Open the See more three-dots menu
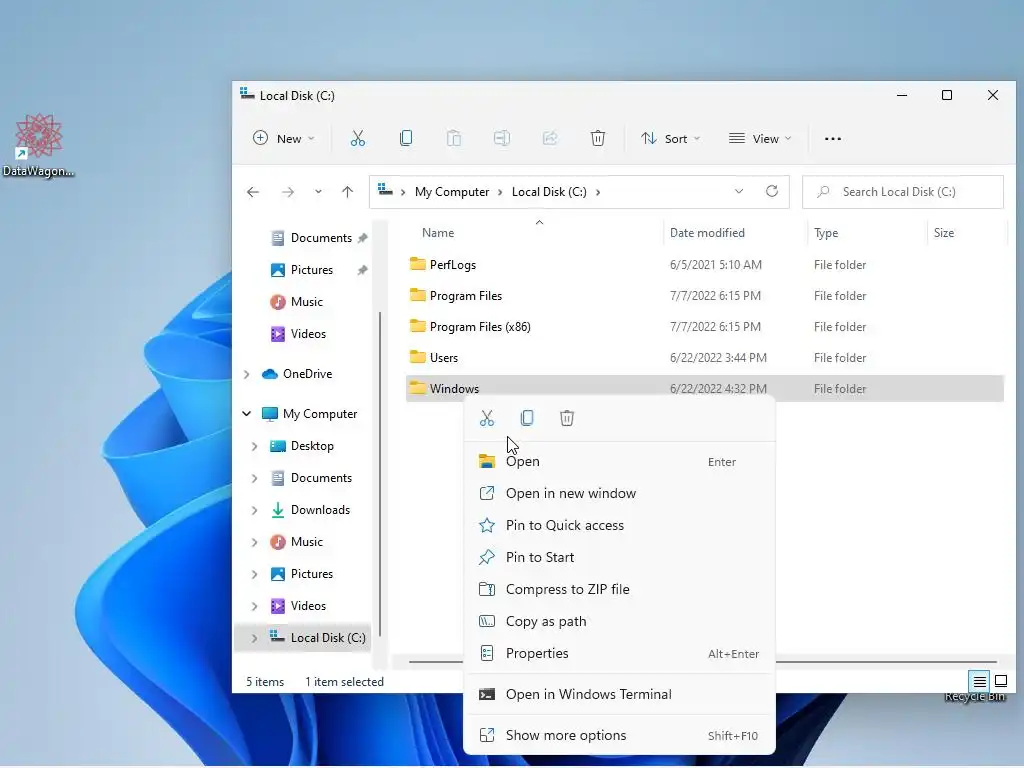Image resolution: width=1024 pixels, height=768 pixels. (833, 138)
